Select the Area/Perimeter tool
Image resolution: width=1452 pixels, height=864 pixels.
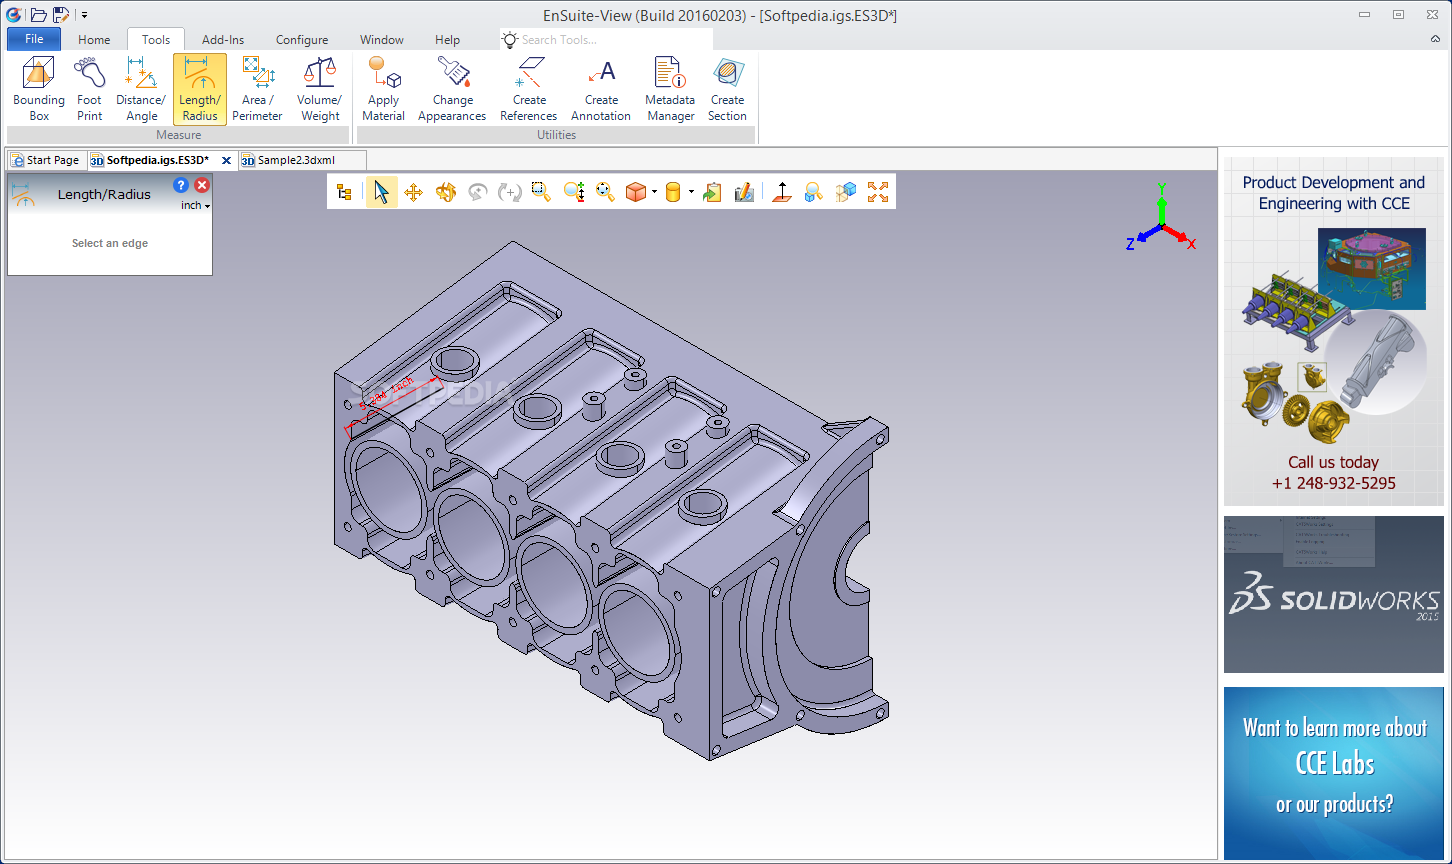pos(257,89)
